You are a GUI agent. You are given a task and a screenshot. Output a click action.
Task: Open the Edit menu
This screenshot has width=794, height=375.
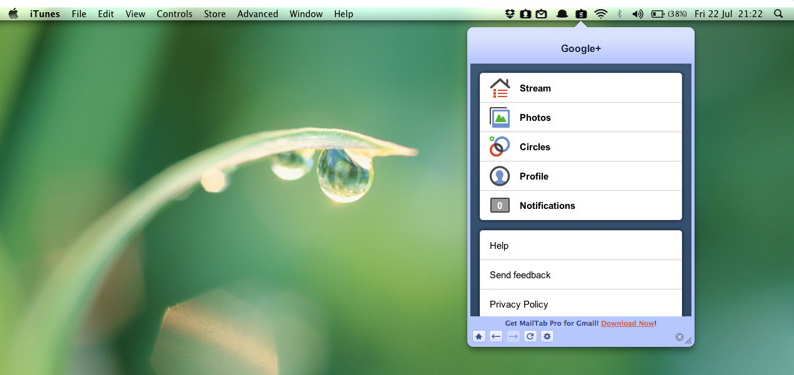[106, 14]
